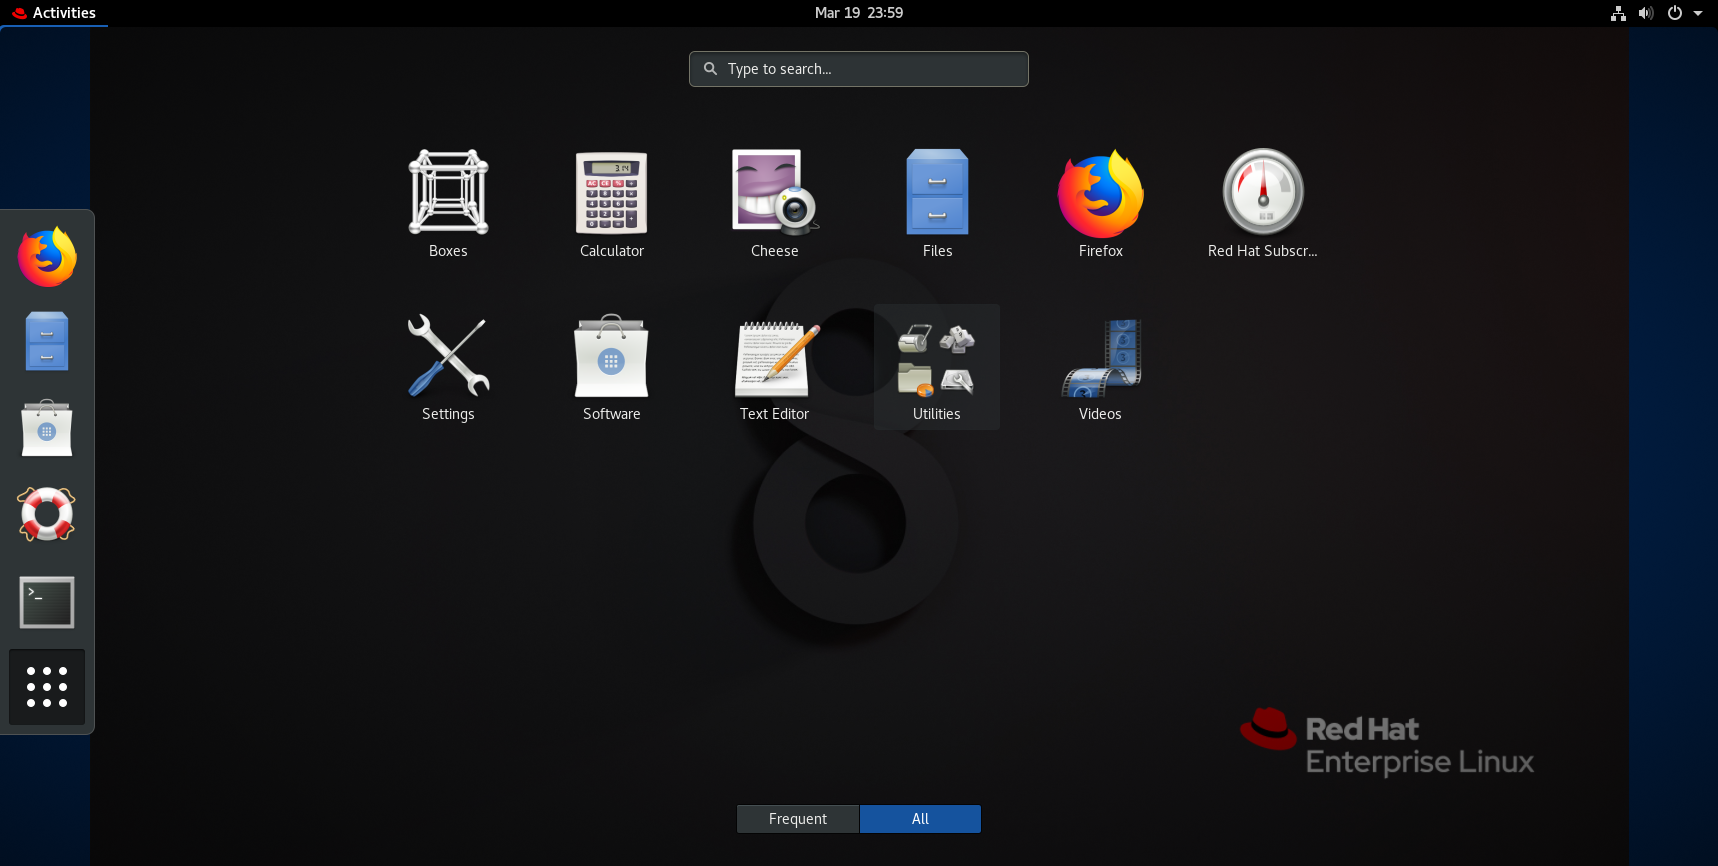Open the clock showing Mar 19 23:59
The height and width of the screenshot is (866, 1718).
click(859, 13)
